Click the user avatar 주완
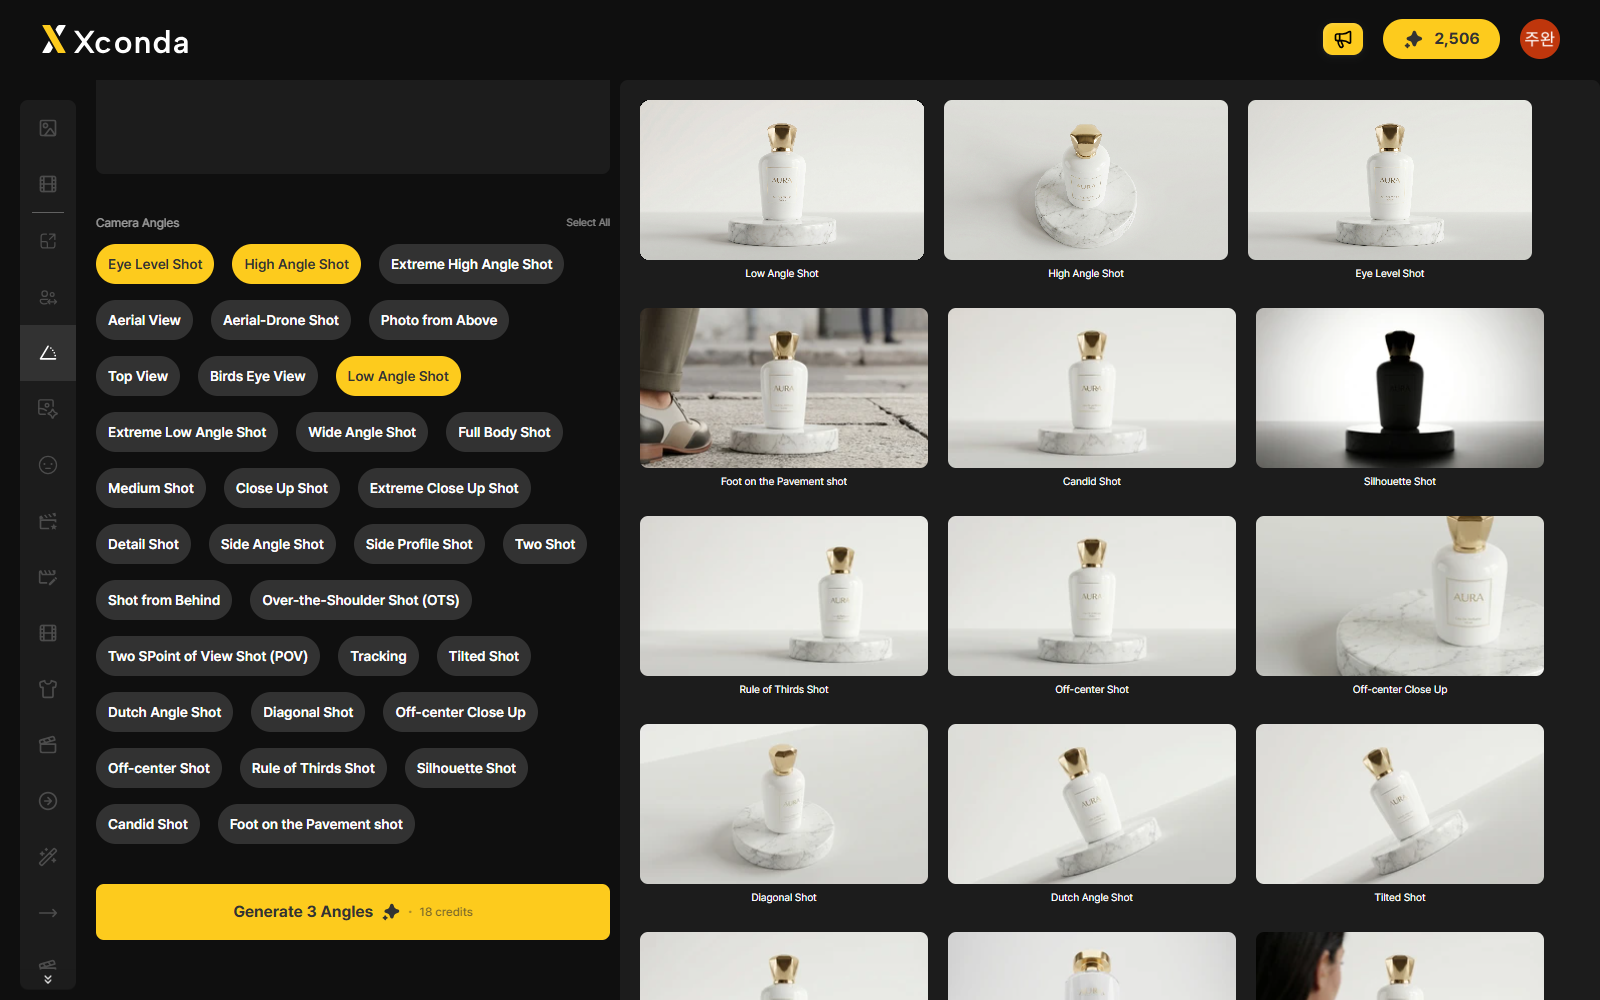 point(1540,39)
